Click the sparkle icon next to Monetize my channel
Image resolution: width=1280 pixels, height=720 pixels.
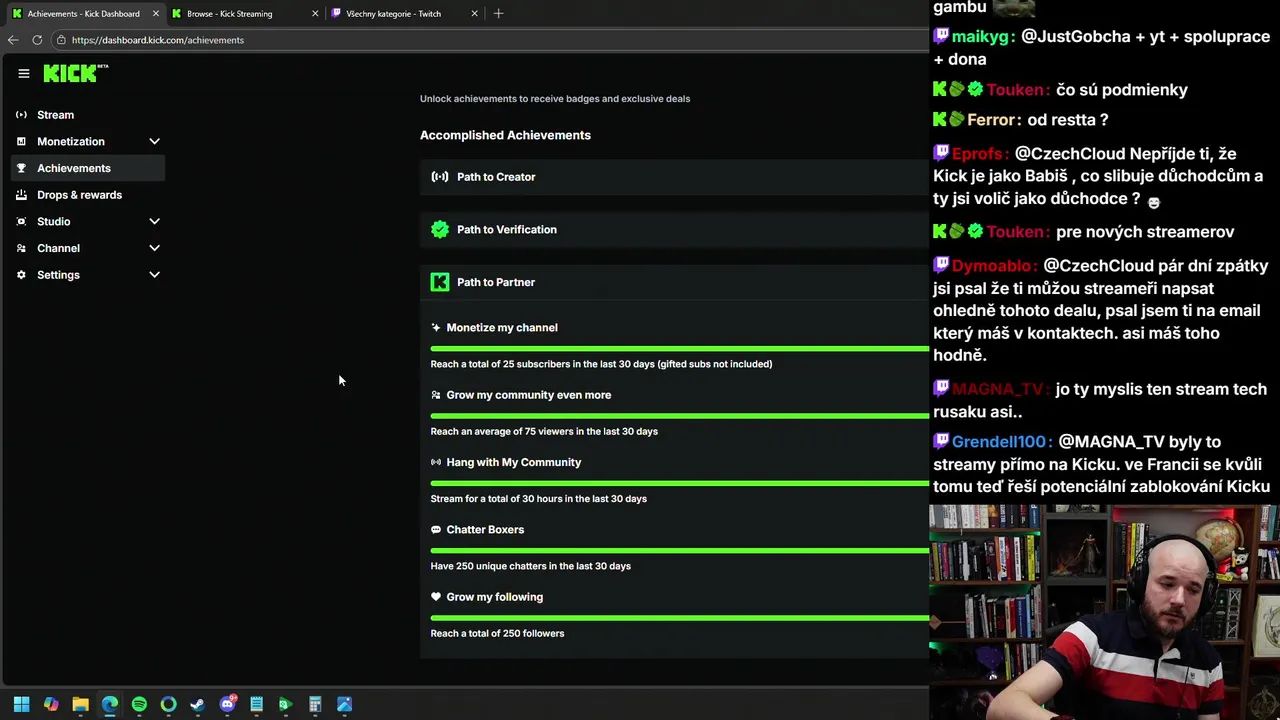pyautogui.click(x=435, y=328)
